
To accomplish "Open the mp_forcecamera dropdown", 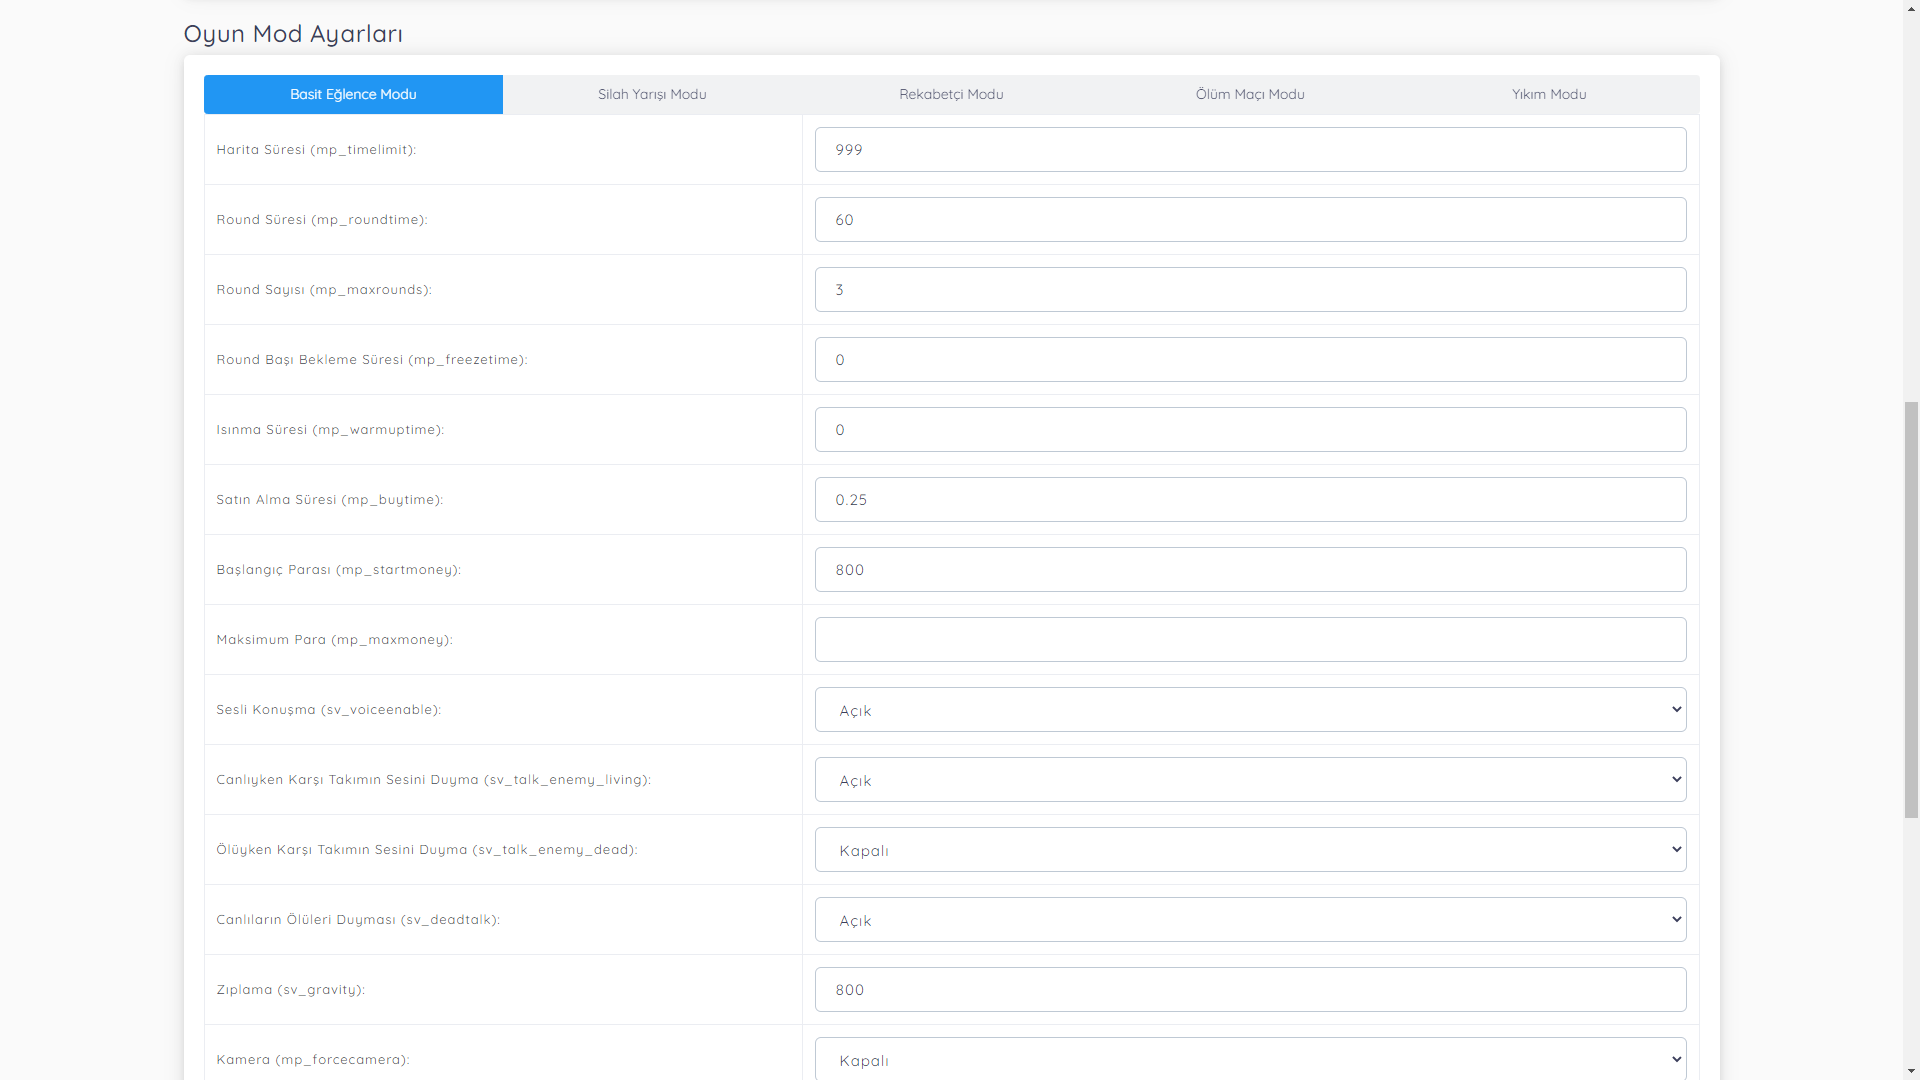I will pyautogui.click(x=1250, y=1058).
